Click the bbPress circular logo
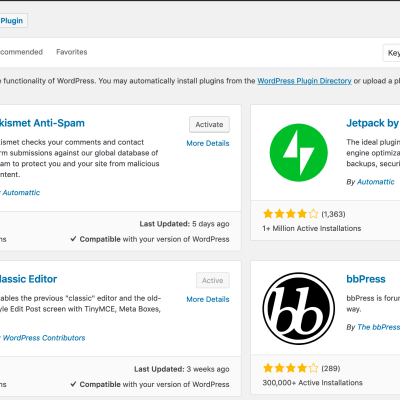 pos(299,309)
